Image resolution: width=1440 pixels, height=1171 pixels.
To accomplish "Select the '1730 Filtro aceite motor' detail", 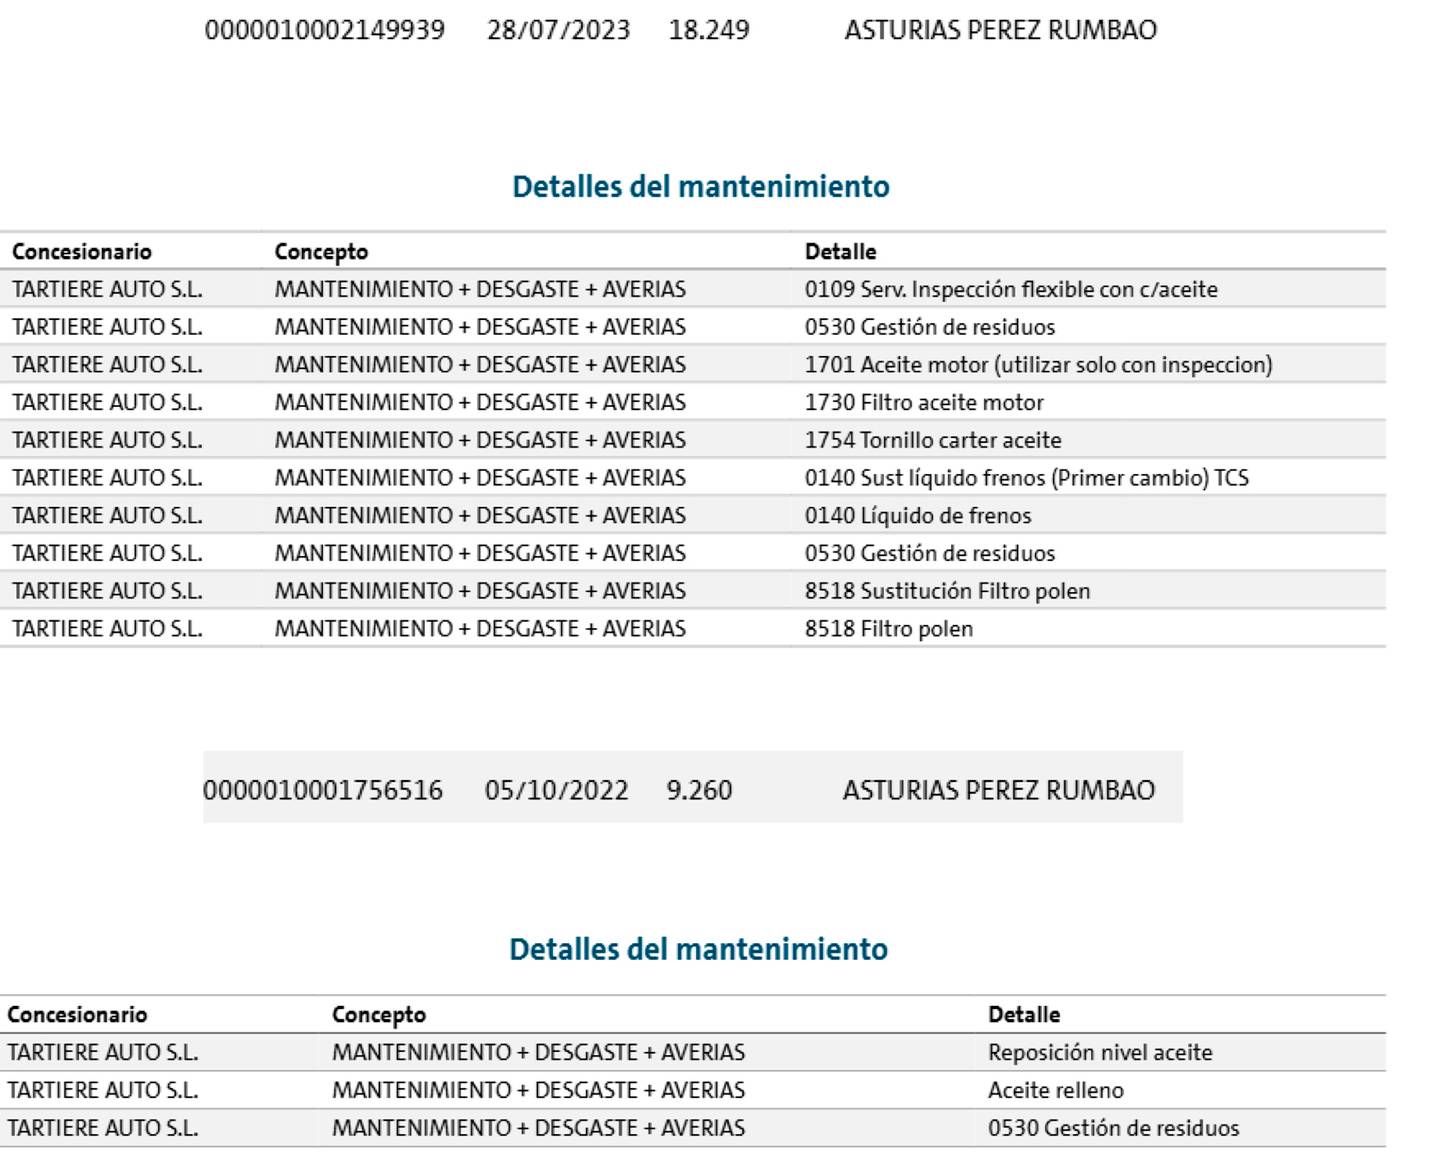I will click(x=924, y=403).
